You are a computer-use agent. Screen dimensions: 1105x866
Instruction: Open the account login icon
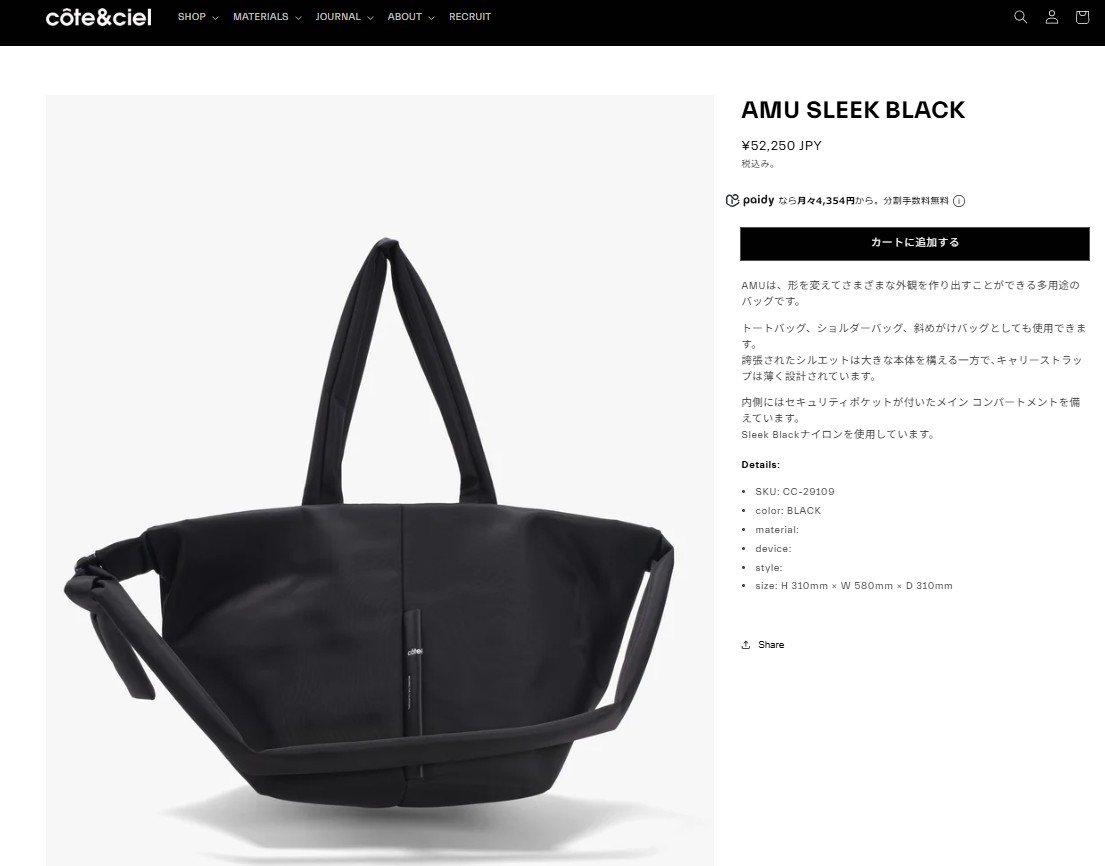point(1051,17)
